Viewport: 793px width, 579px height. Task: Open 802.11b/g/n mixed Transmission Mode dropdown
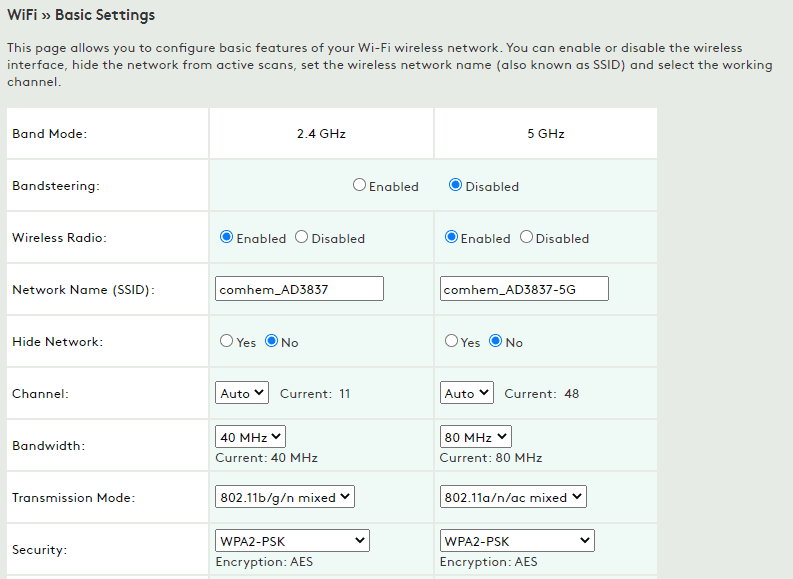pos(285,497)
